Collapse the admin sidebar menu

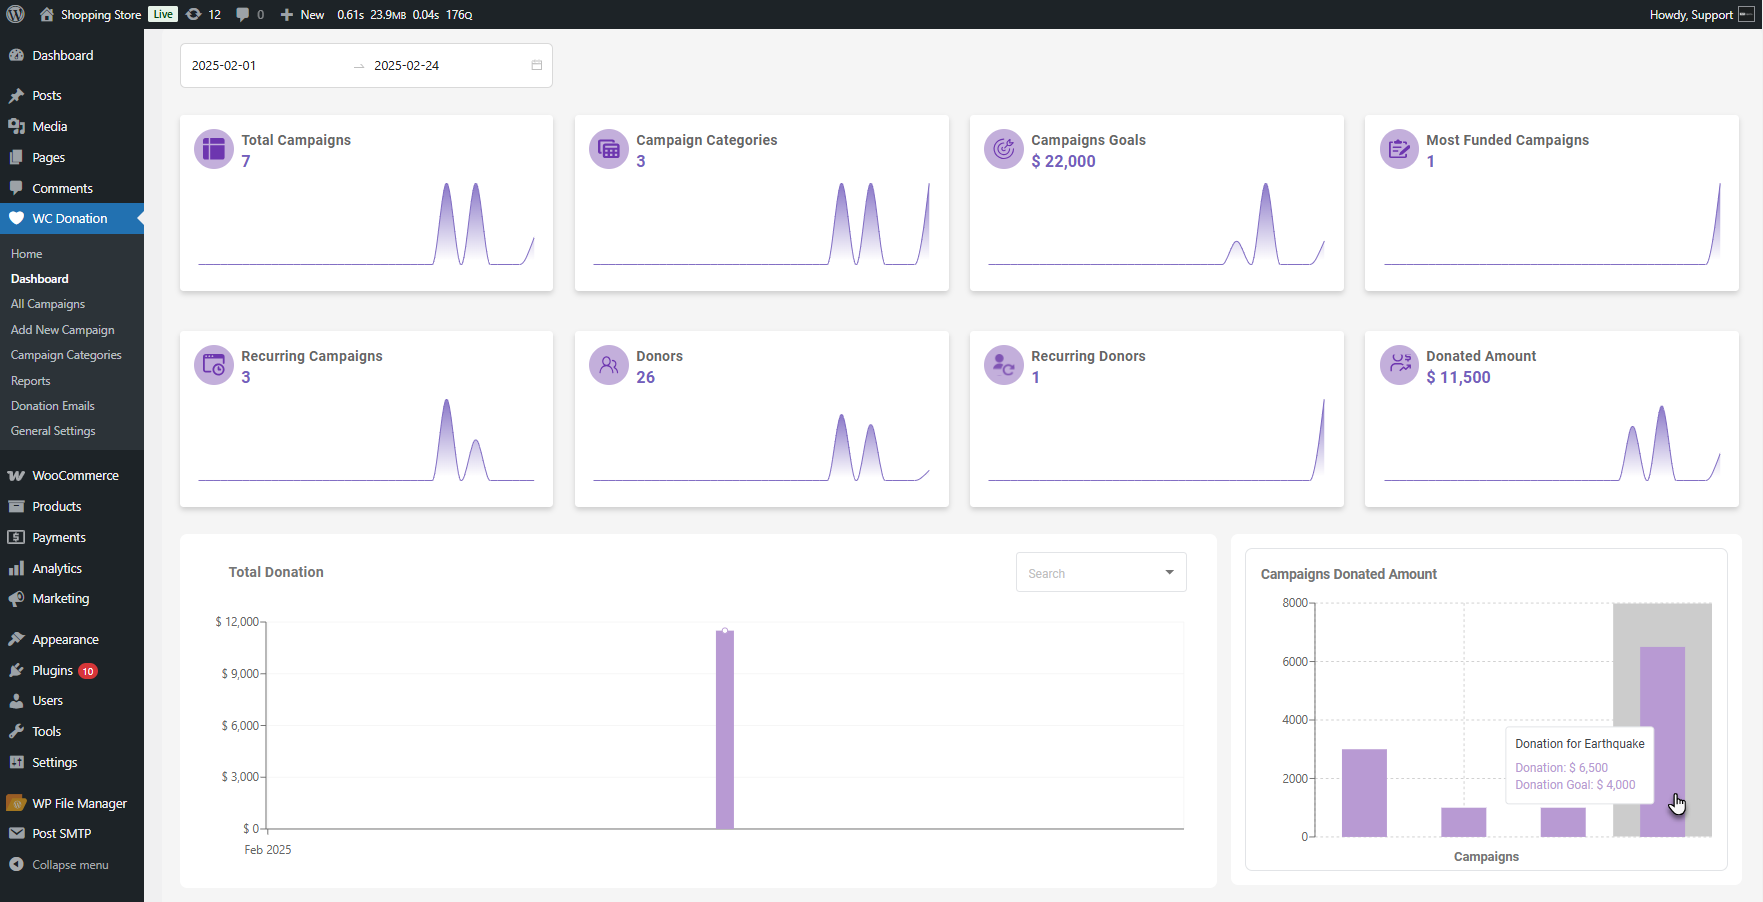[69, 865]
